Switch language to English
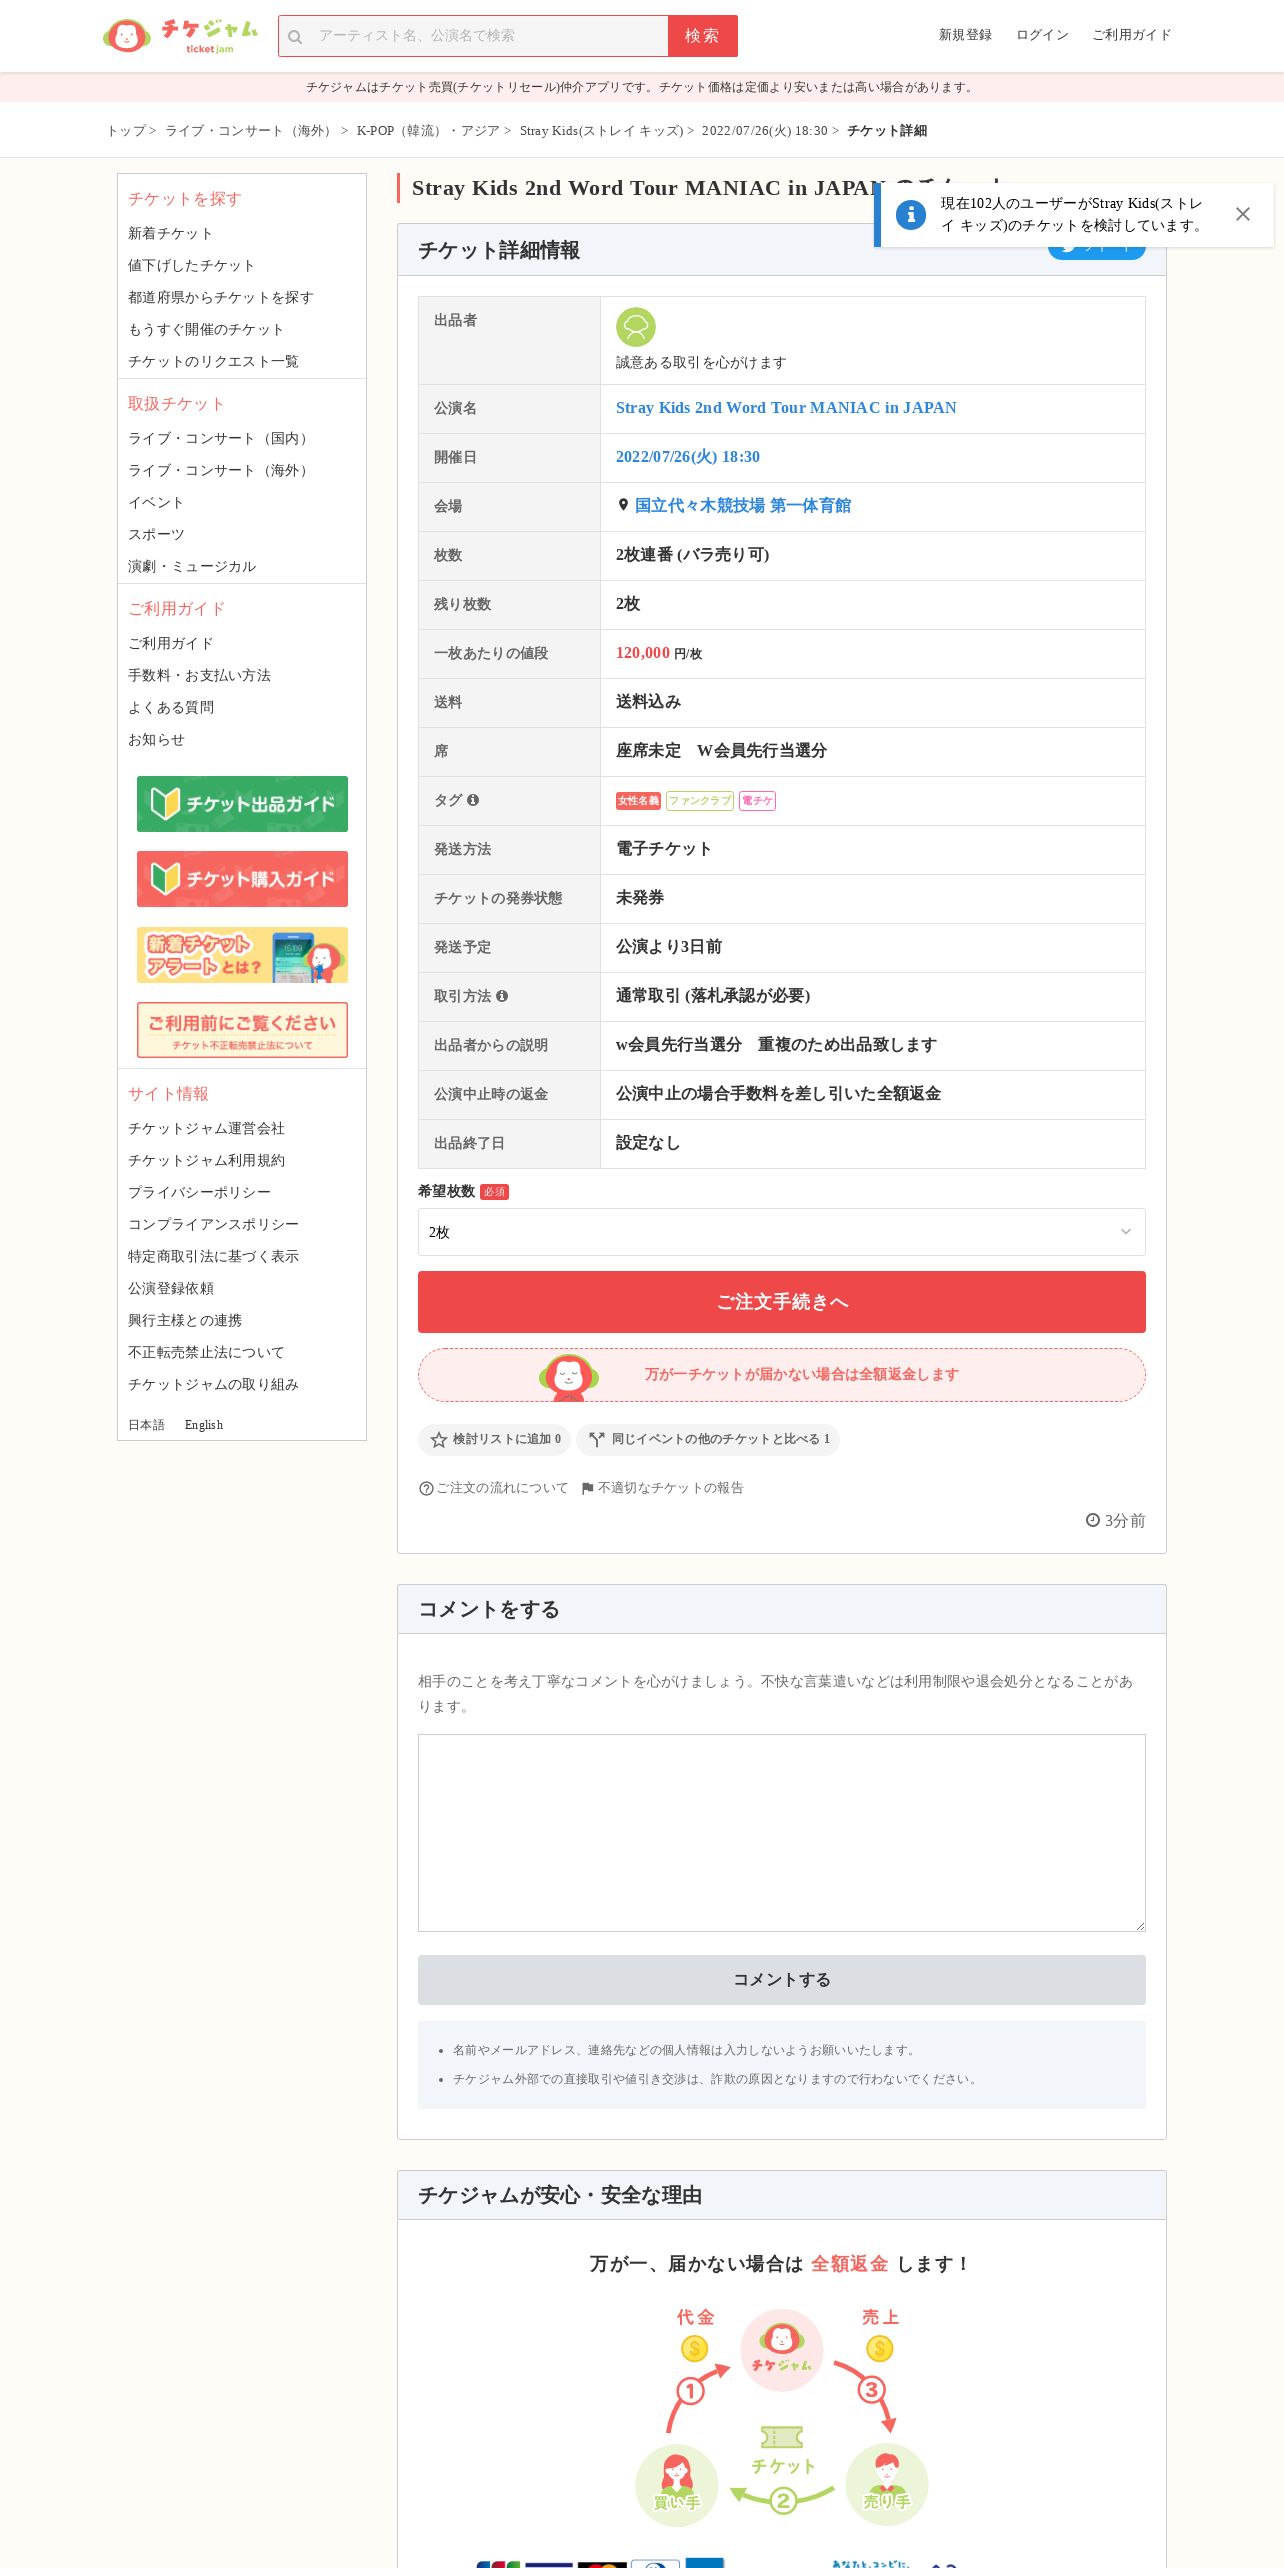Image resolution: width=1284 pixels, height=2568 pixels. click(204, 1425)
